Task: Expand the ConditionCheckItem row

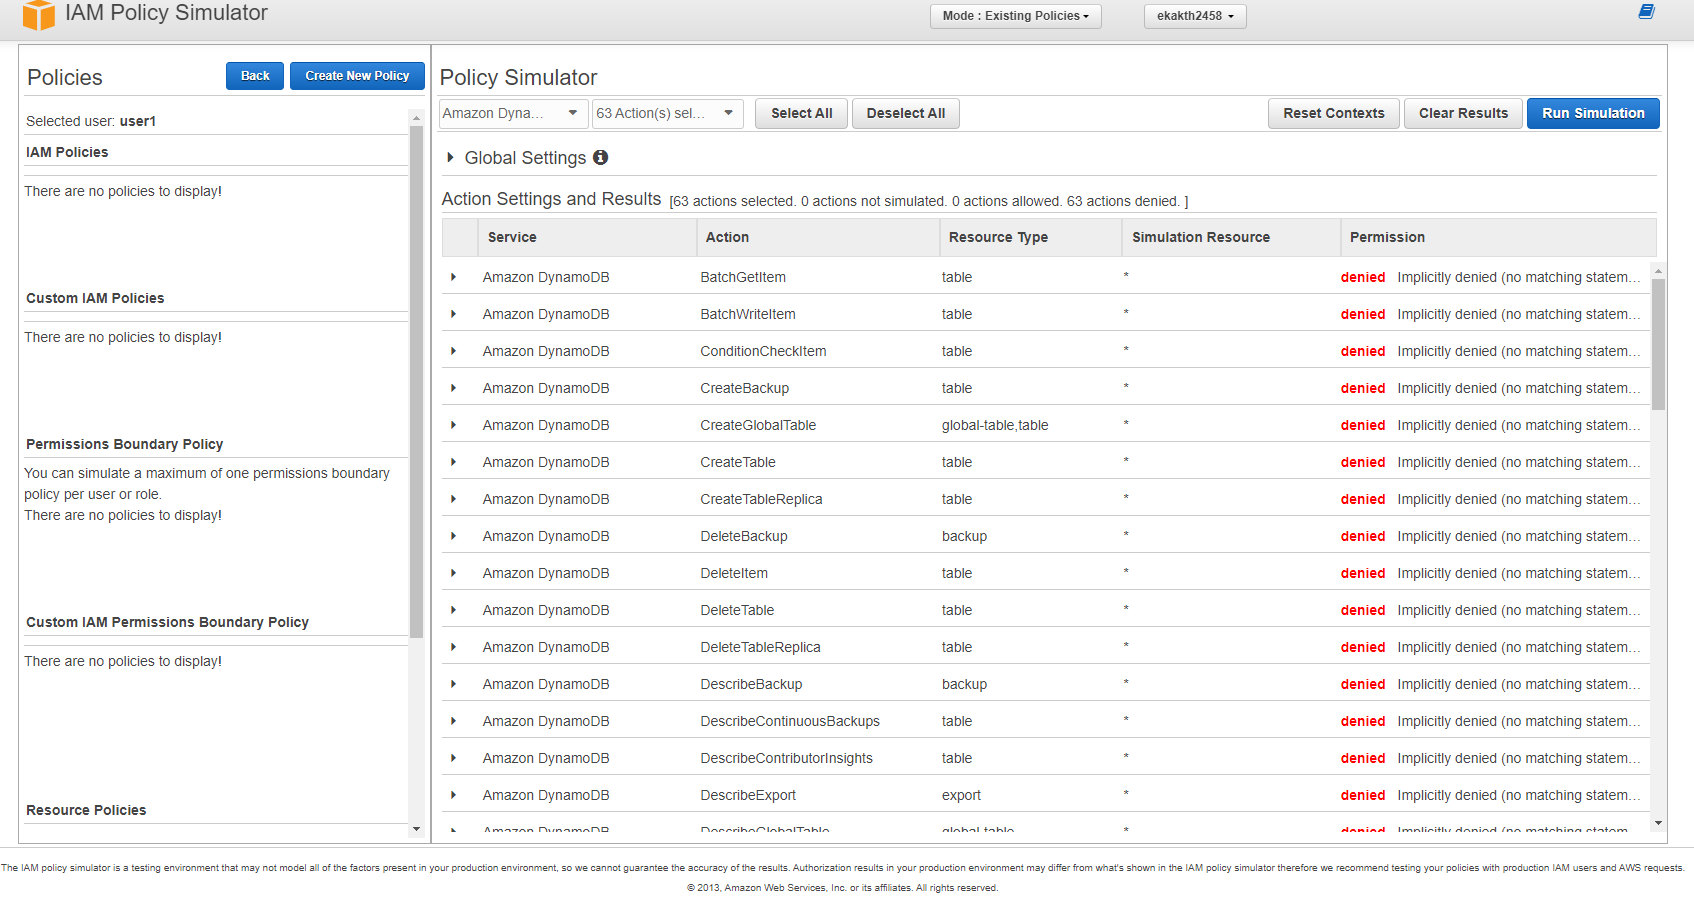Action: pos(453,351)
